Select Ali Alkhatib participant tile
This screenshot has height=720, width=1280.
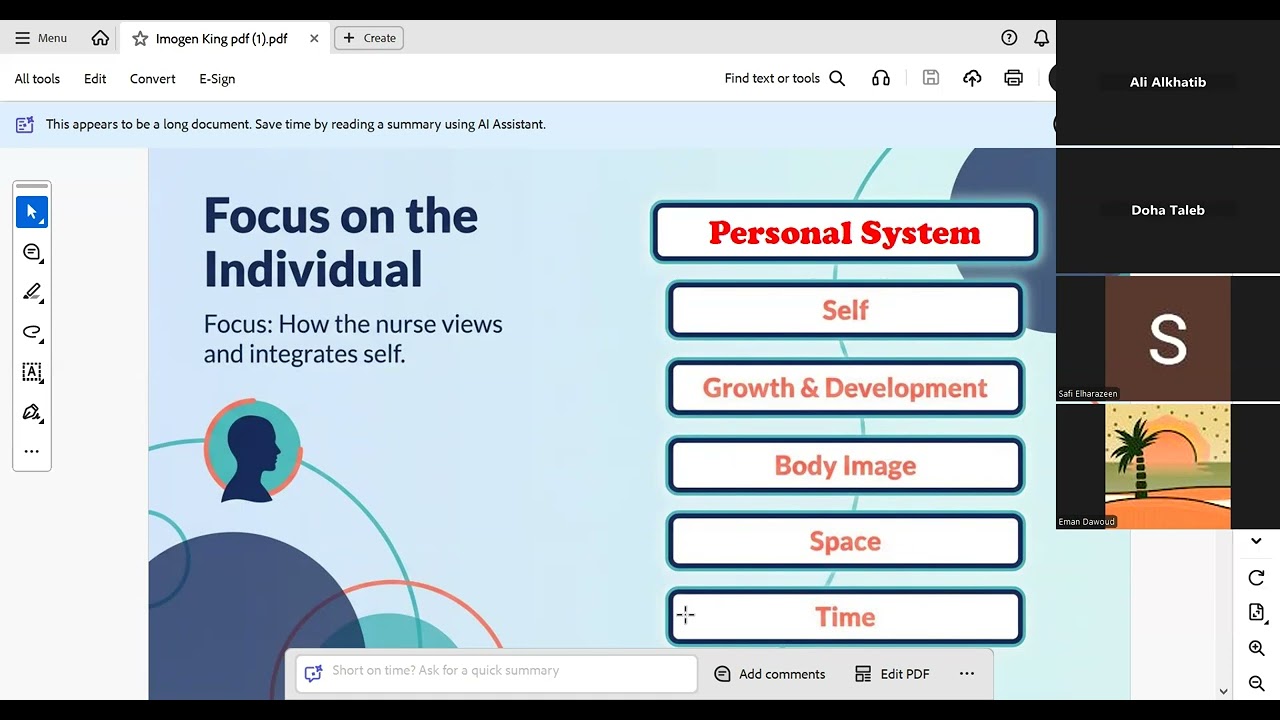(1168, 82)
